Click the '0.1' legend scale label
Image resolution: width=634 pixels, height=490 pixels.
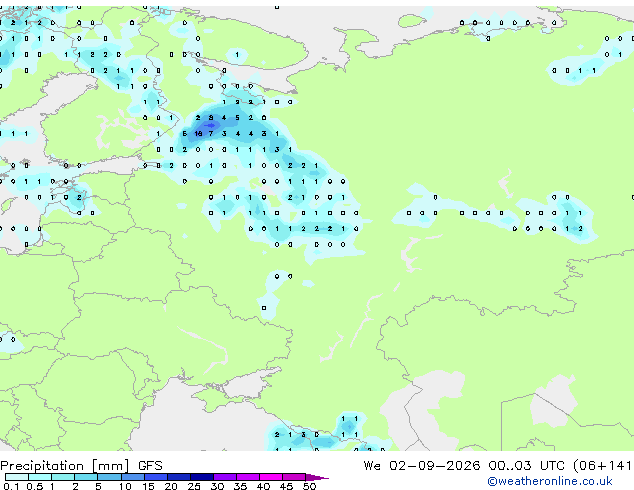[x=11, y=486]
